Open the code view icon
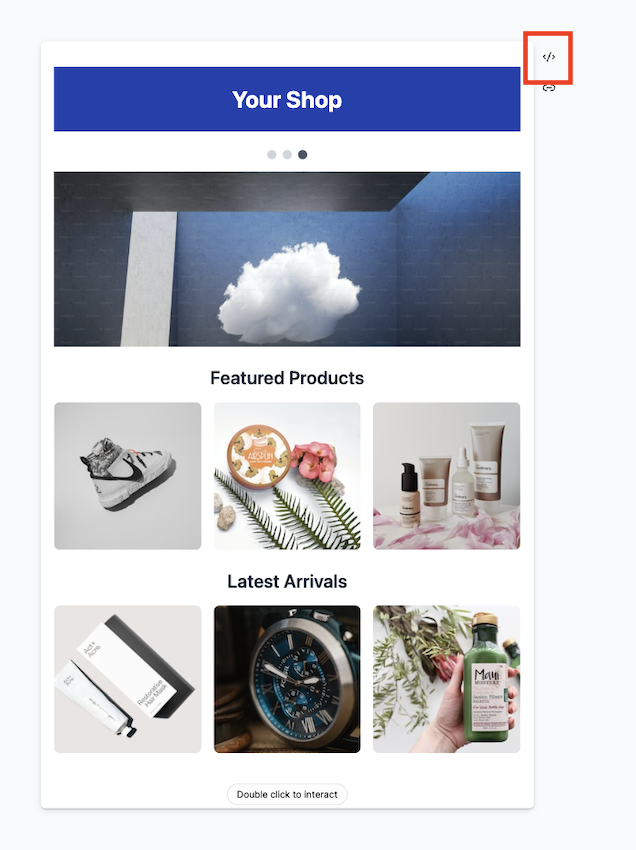The image size is (636, 850). pyautogui.click(x=549, y=57)
